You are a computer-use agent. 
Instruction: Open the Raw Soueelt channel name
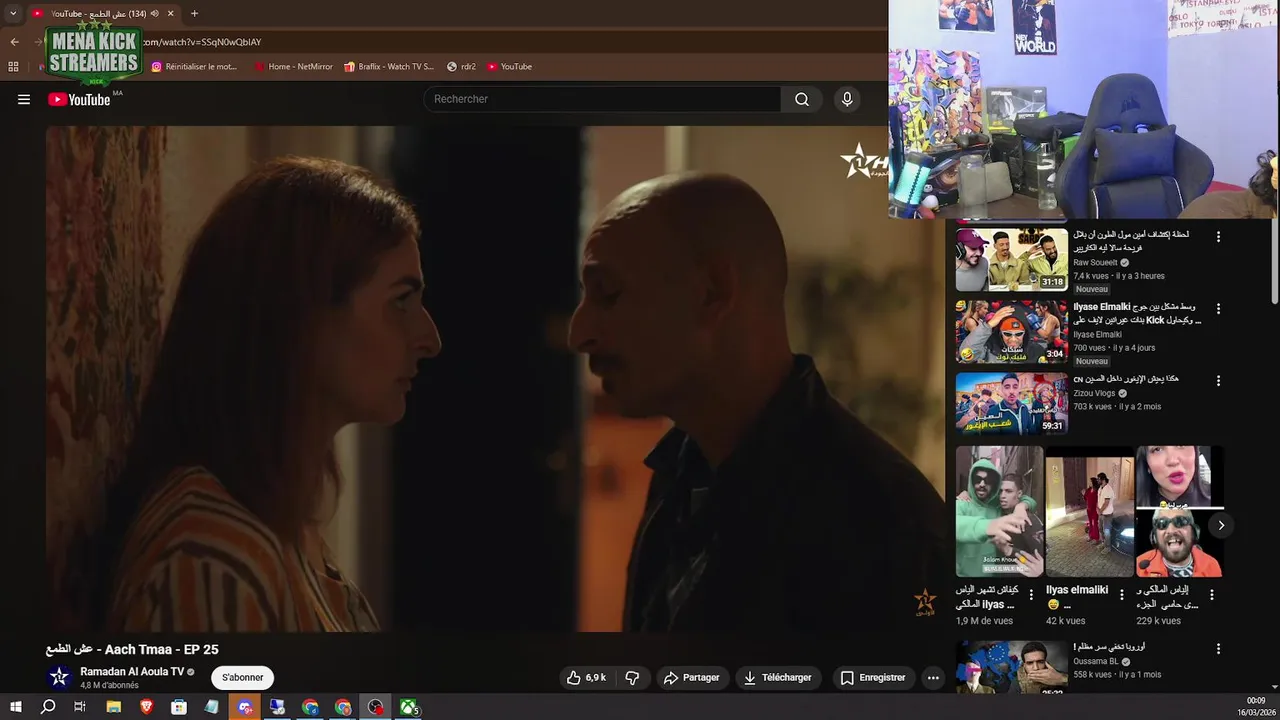click(1095, 263)
